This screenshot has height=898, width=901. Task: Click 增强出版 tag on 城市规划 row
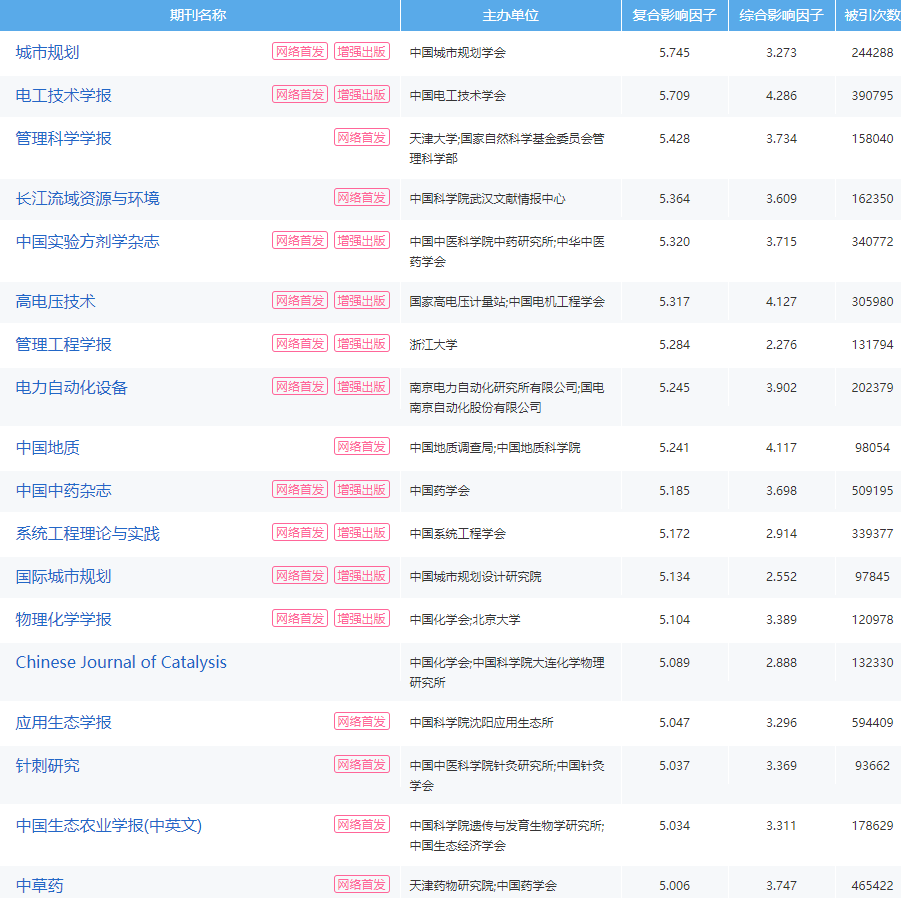(362, 52)
